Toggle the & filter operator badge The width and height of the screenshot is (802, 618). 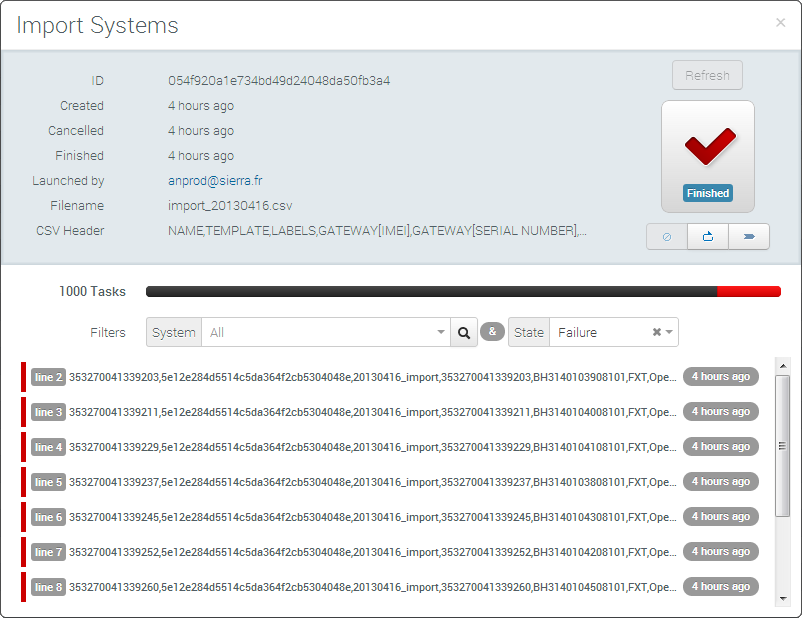coord(492,332)
